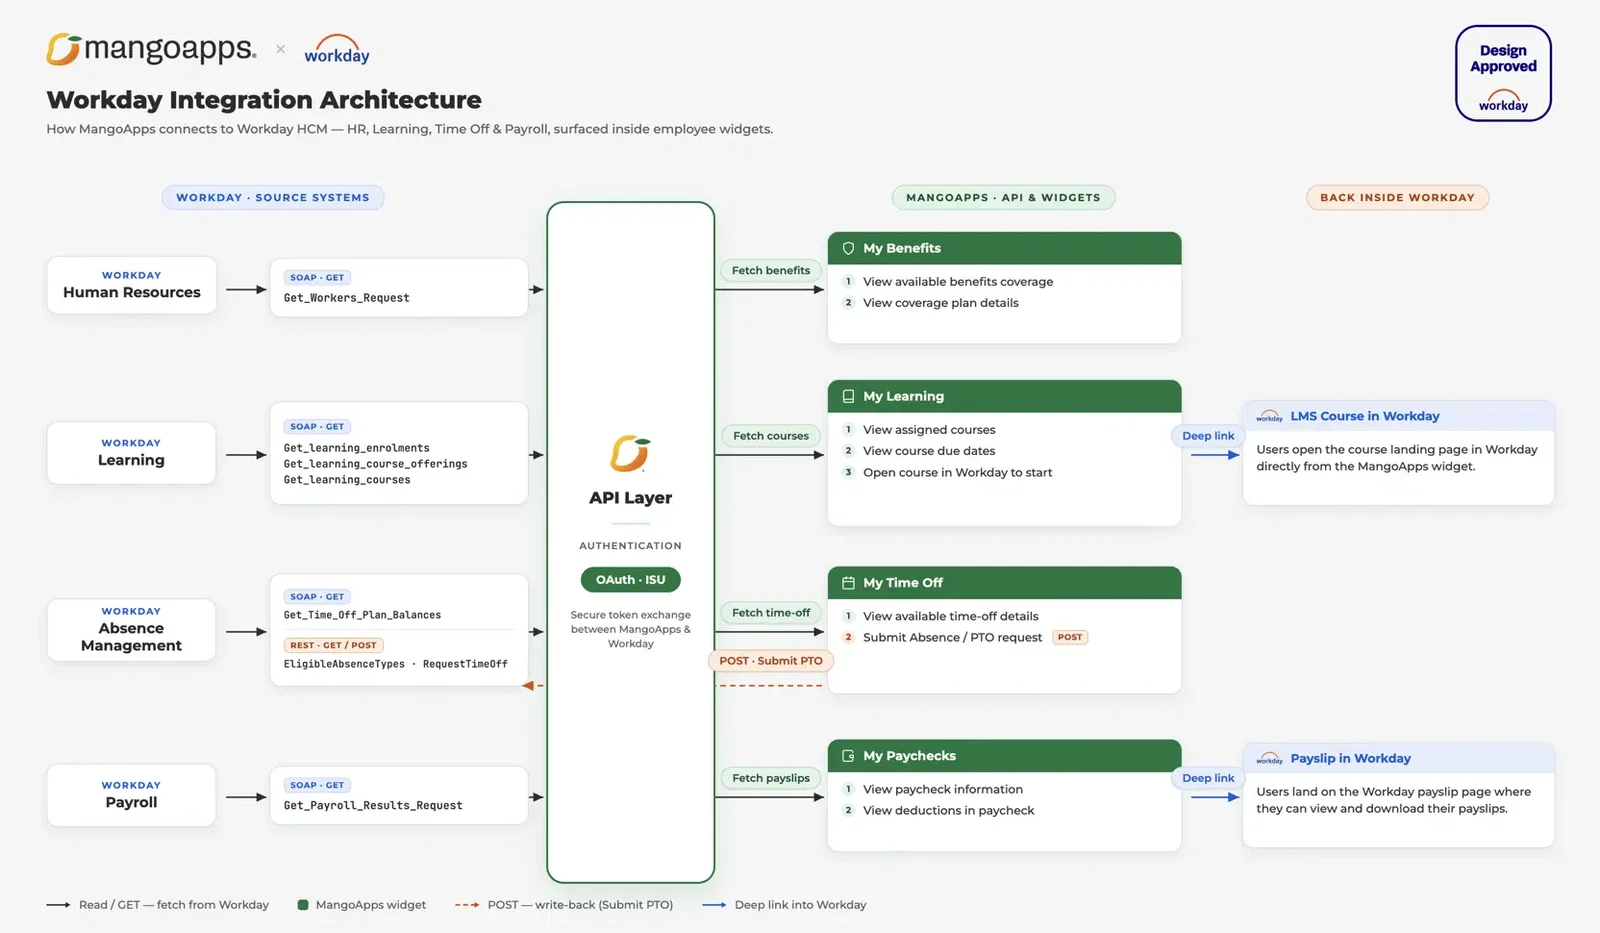Click Get_learning_courses text
This screenshot has height=933, width=1600.
pos(347,480)
